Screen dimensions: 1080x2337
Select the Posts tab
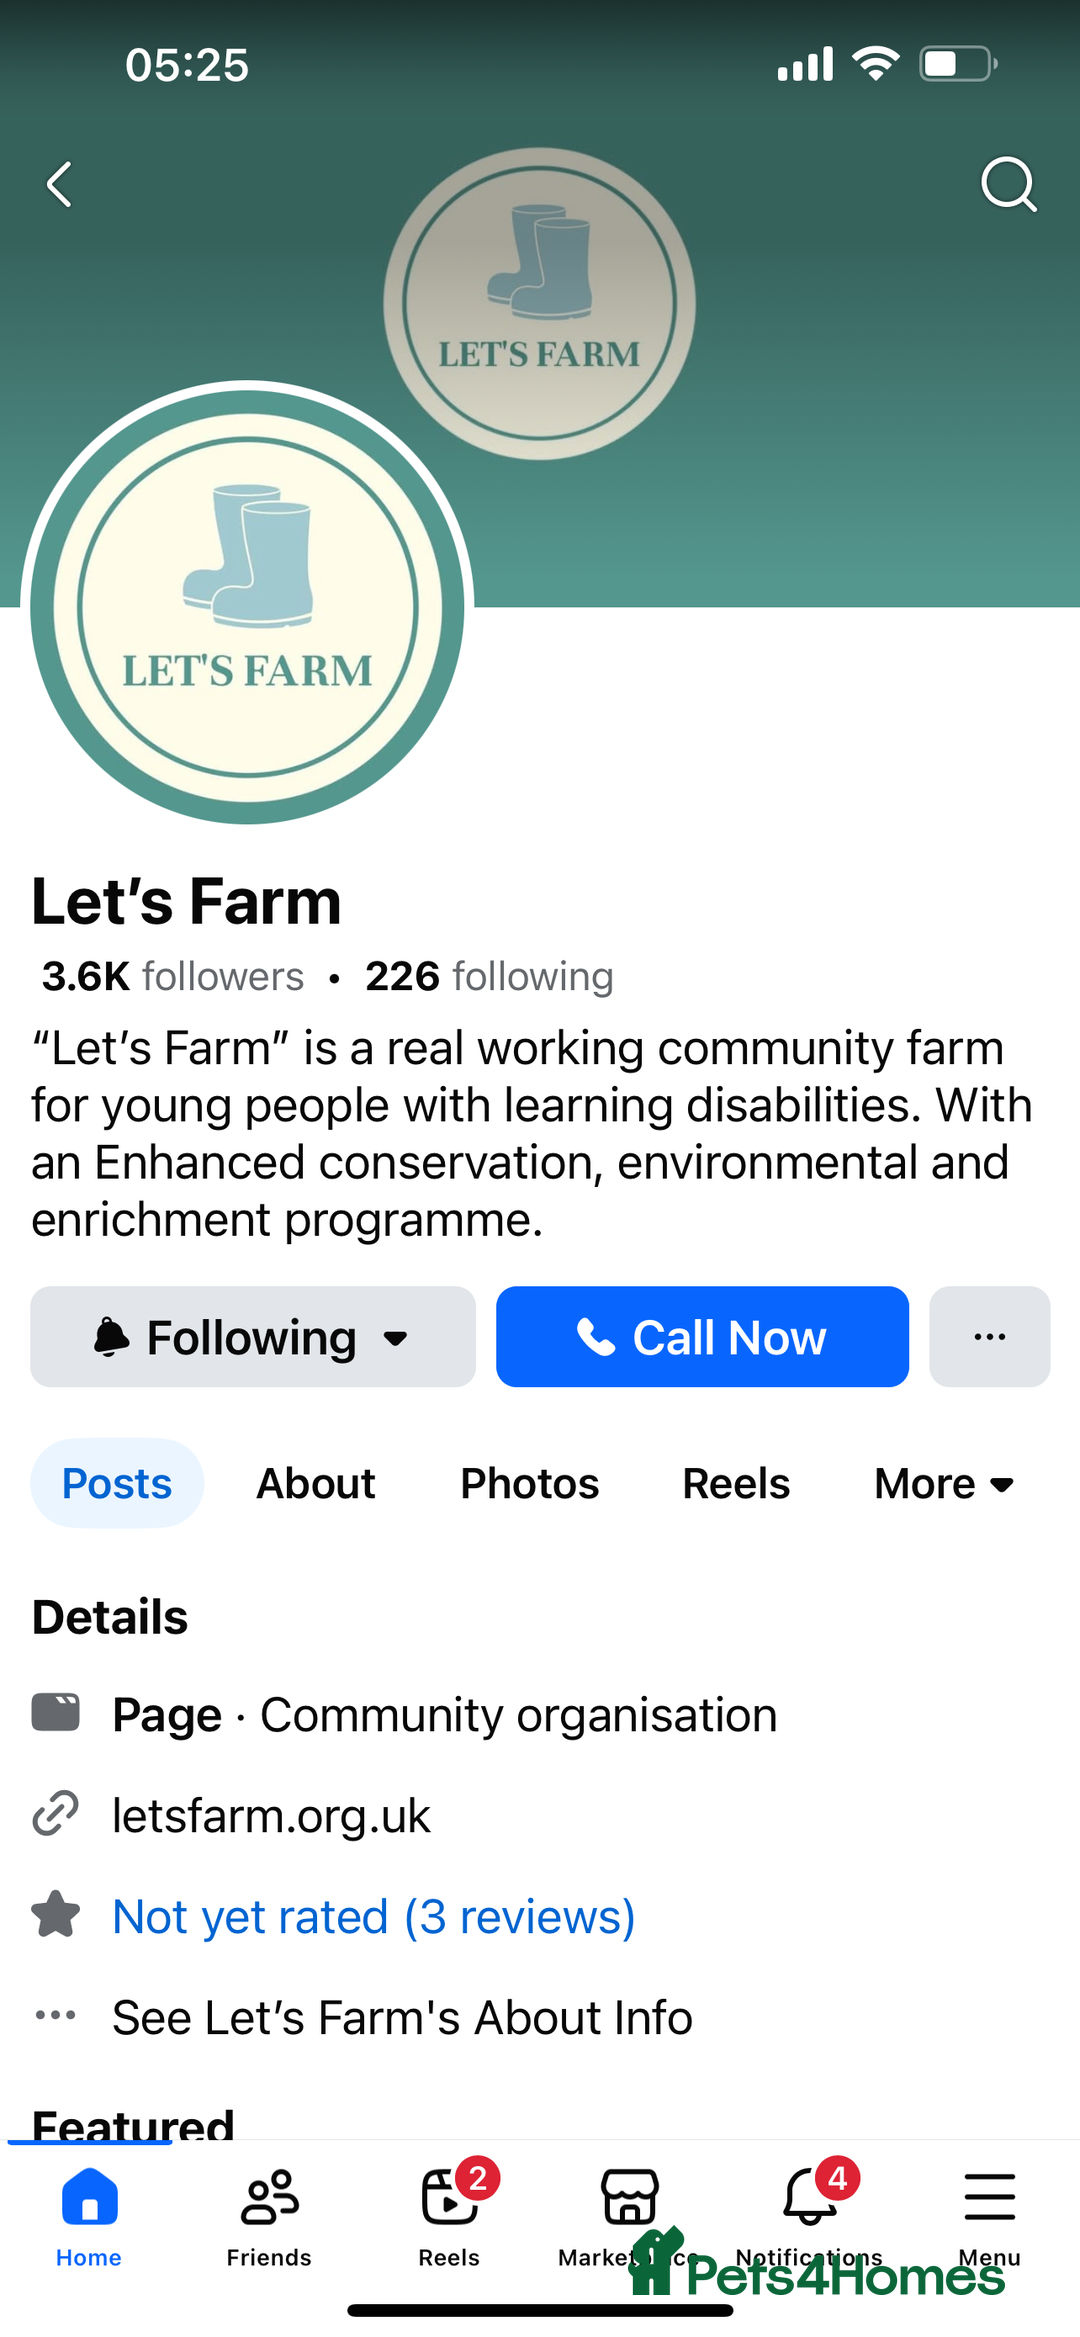pyautogui.click(x=117, y=1483)
